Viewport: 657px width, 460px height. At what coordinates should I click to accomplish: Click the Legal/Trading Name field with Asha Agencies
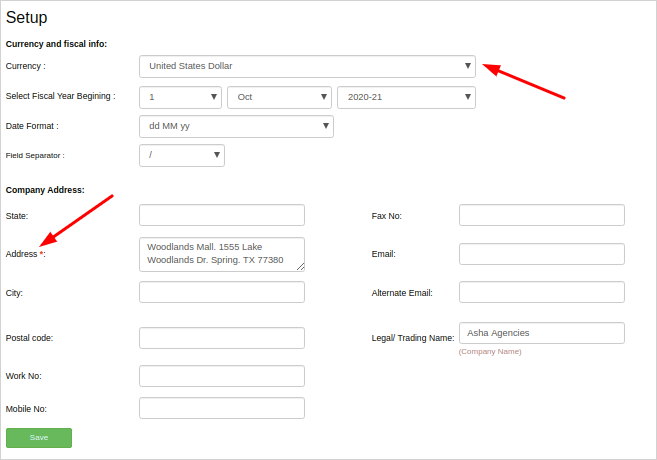tap(542, 333)
